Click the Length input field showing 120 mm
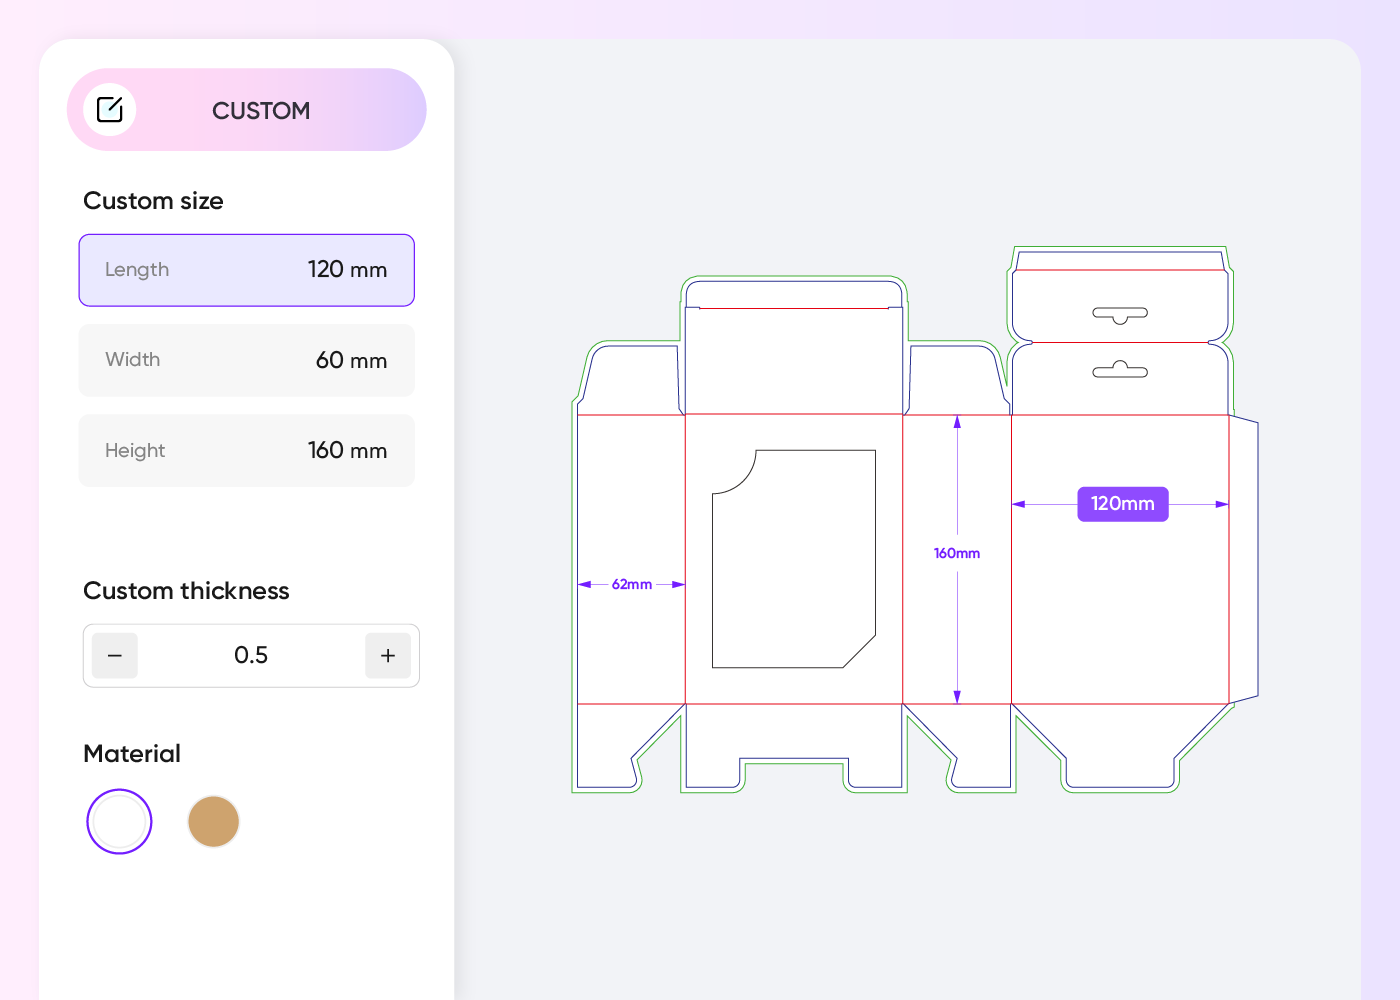Image resolution: width=1400 pixels, height=1000 pixels. [247, 270]
